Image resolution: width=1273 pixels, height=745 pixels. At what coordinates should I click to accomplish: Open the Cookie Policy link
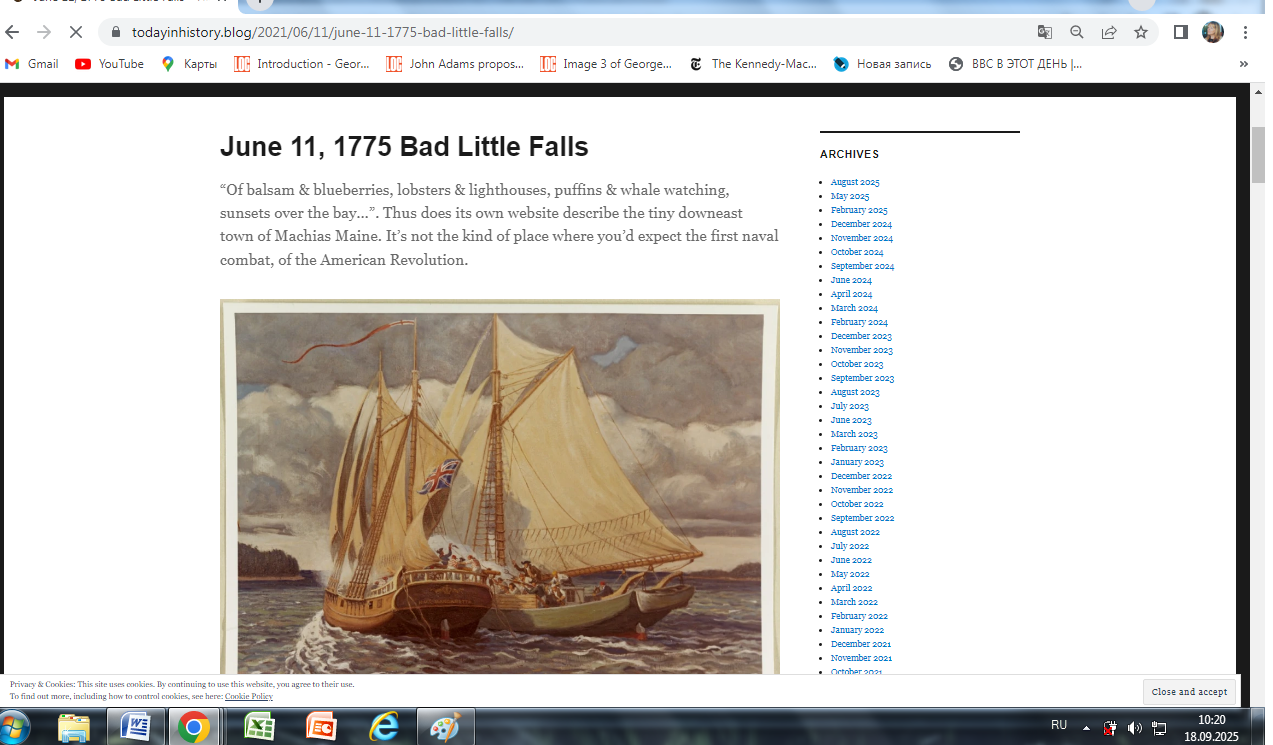point(248,696)
